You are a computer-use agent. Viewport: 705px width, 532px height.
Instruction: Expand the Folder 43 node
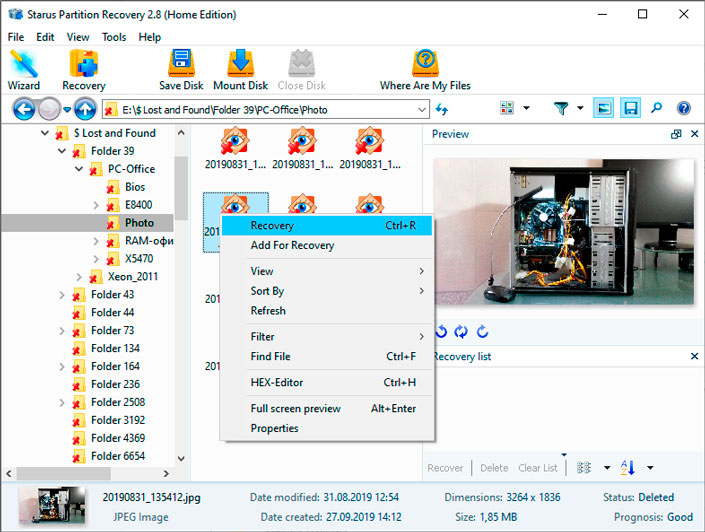point(62,295)
